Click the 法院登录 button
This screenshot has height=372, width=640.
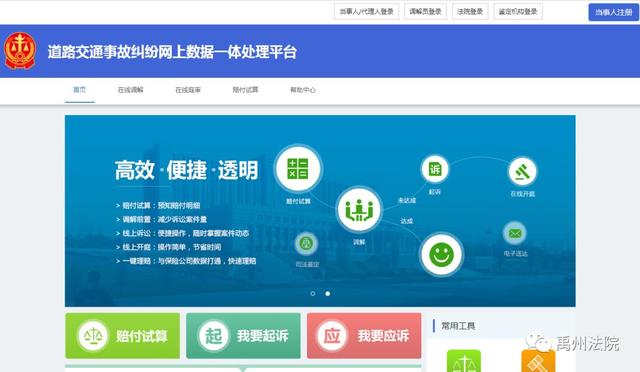pos(470,12)
